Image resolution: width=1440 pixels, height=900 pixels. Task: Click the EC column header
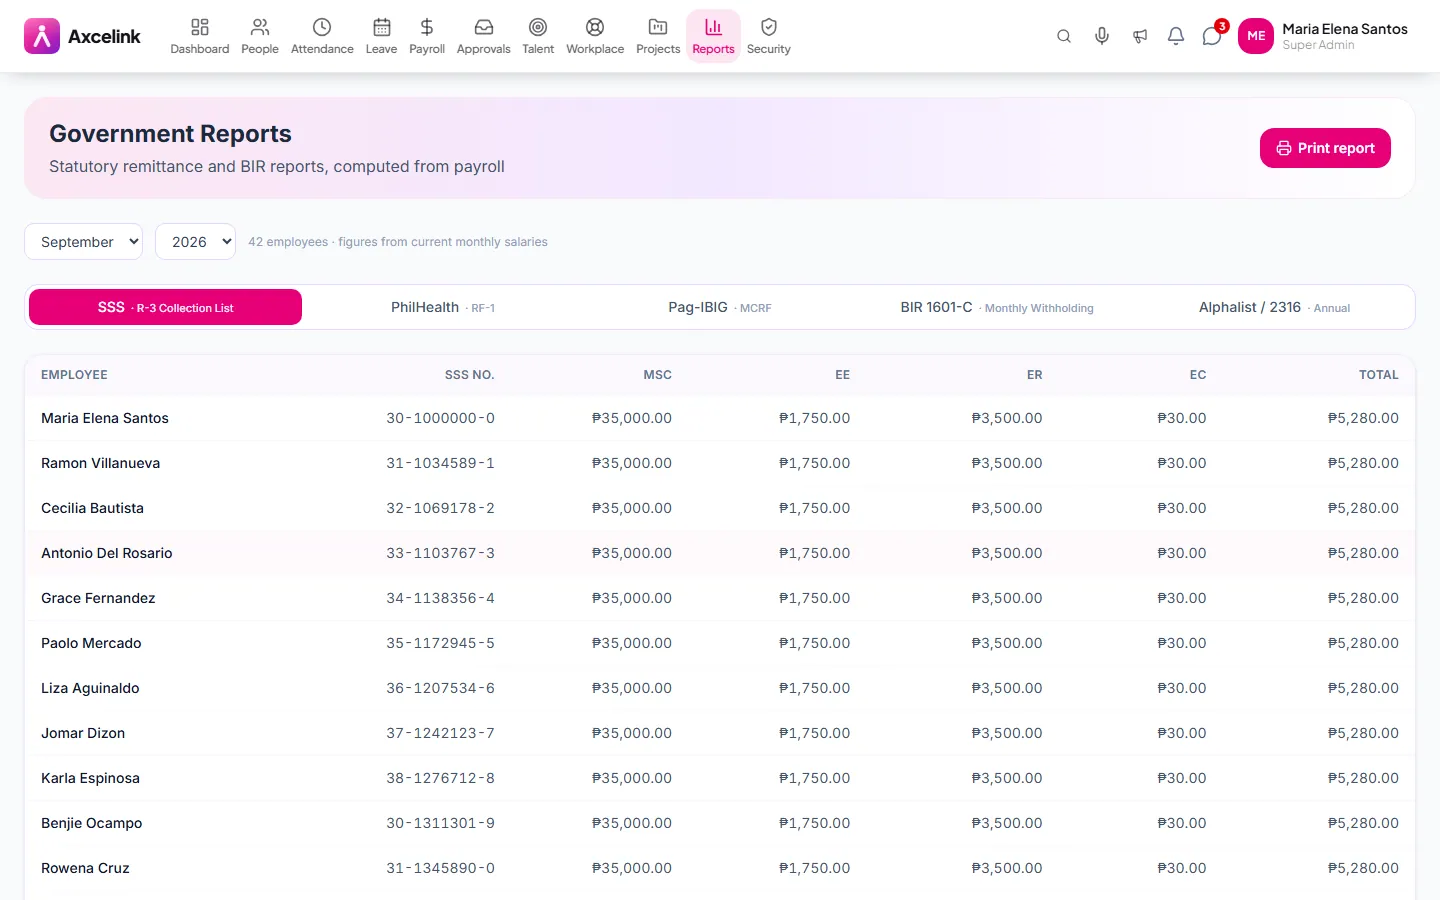[x=1198, y=375]
